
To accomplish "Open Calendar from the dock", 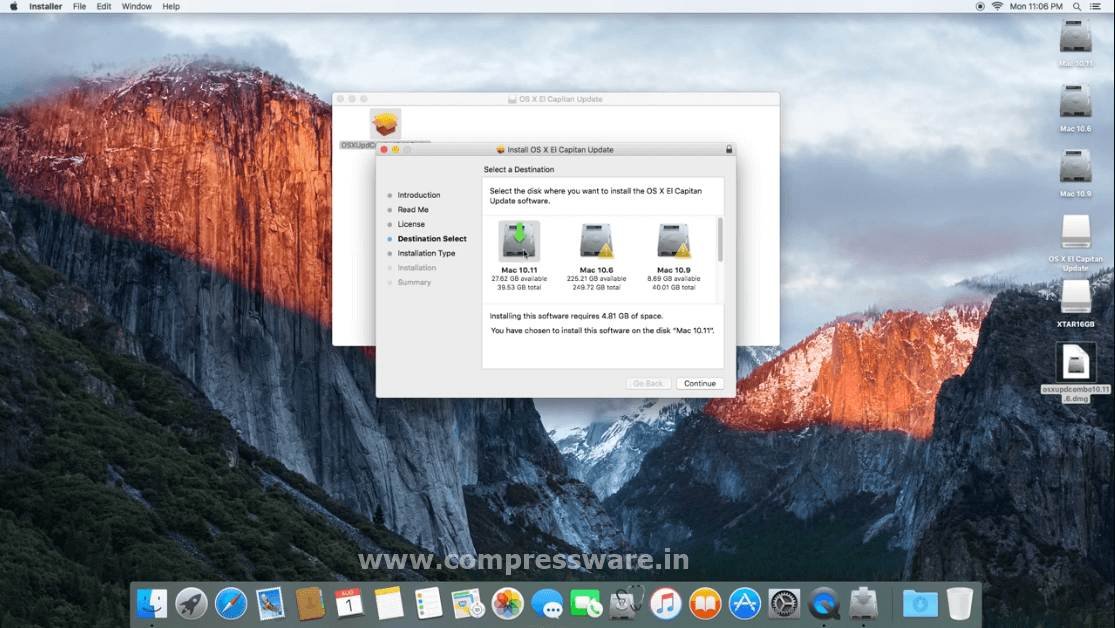I will tap(349, 604).
